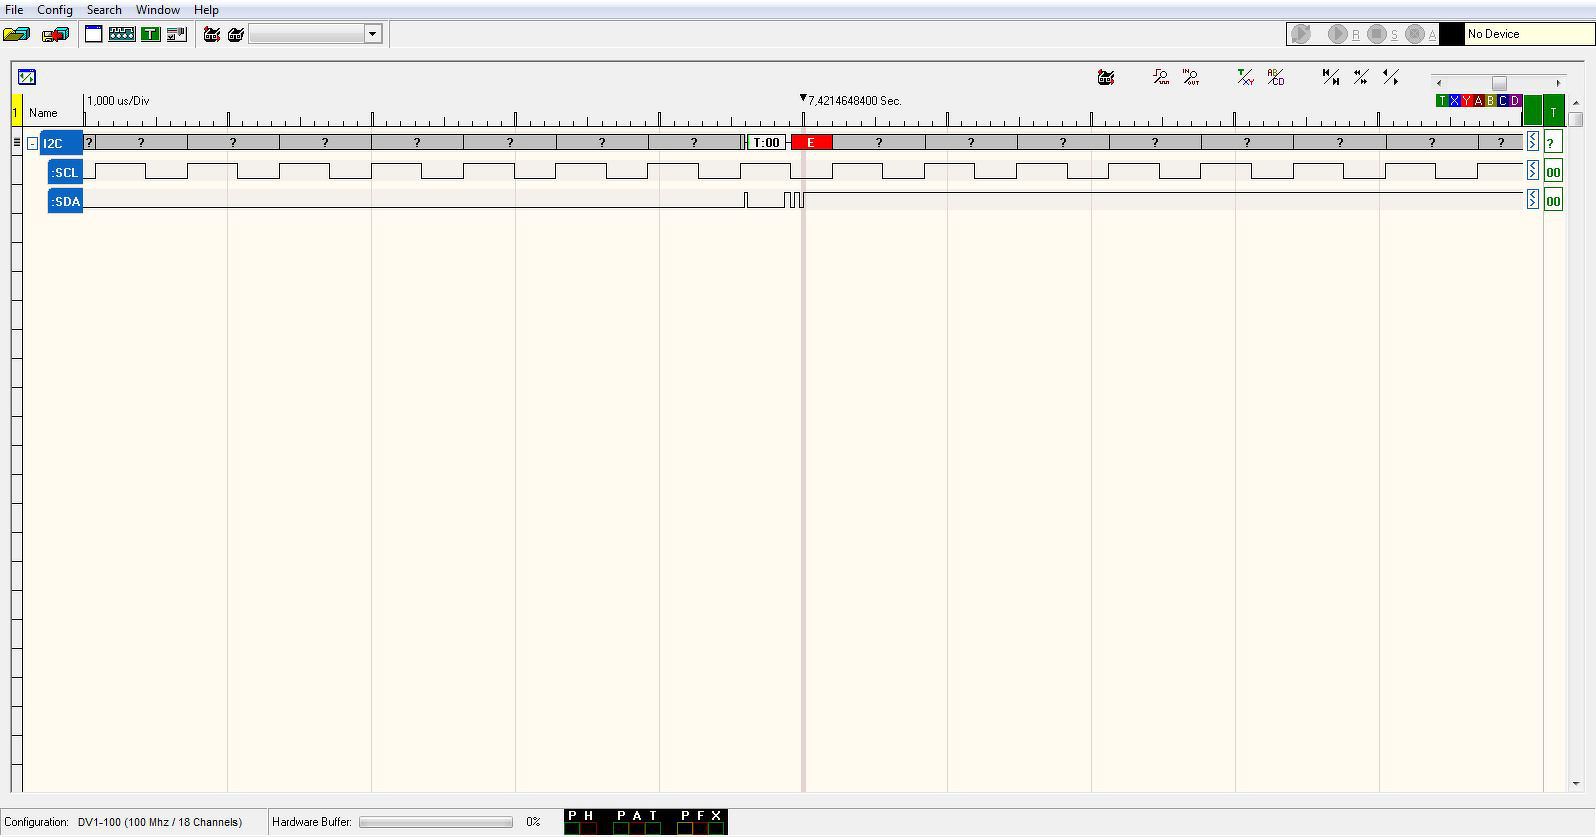Screen dimensions: 1596x837
Task: Click the zoom IN/OUT magnifier icon
Action: (1190, 77)
